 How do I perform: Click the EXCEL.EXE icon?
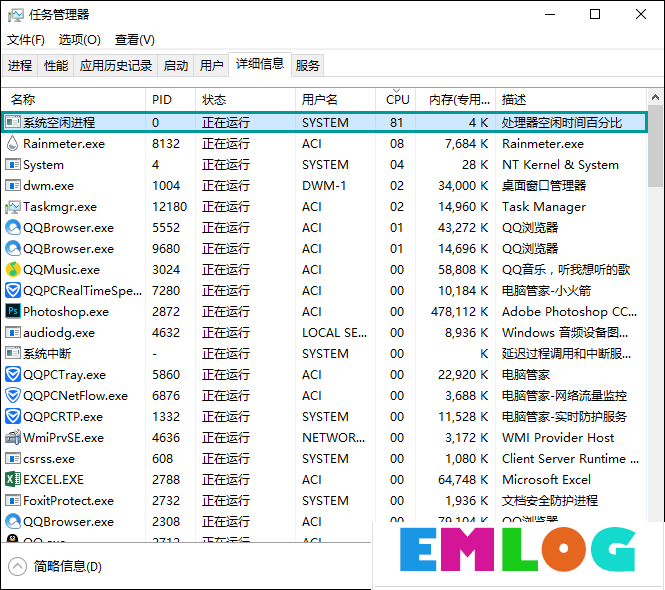click(x=13, y=479)
